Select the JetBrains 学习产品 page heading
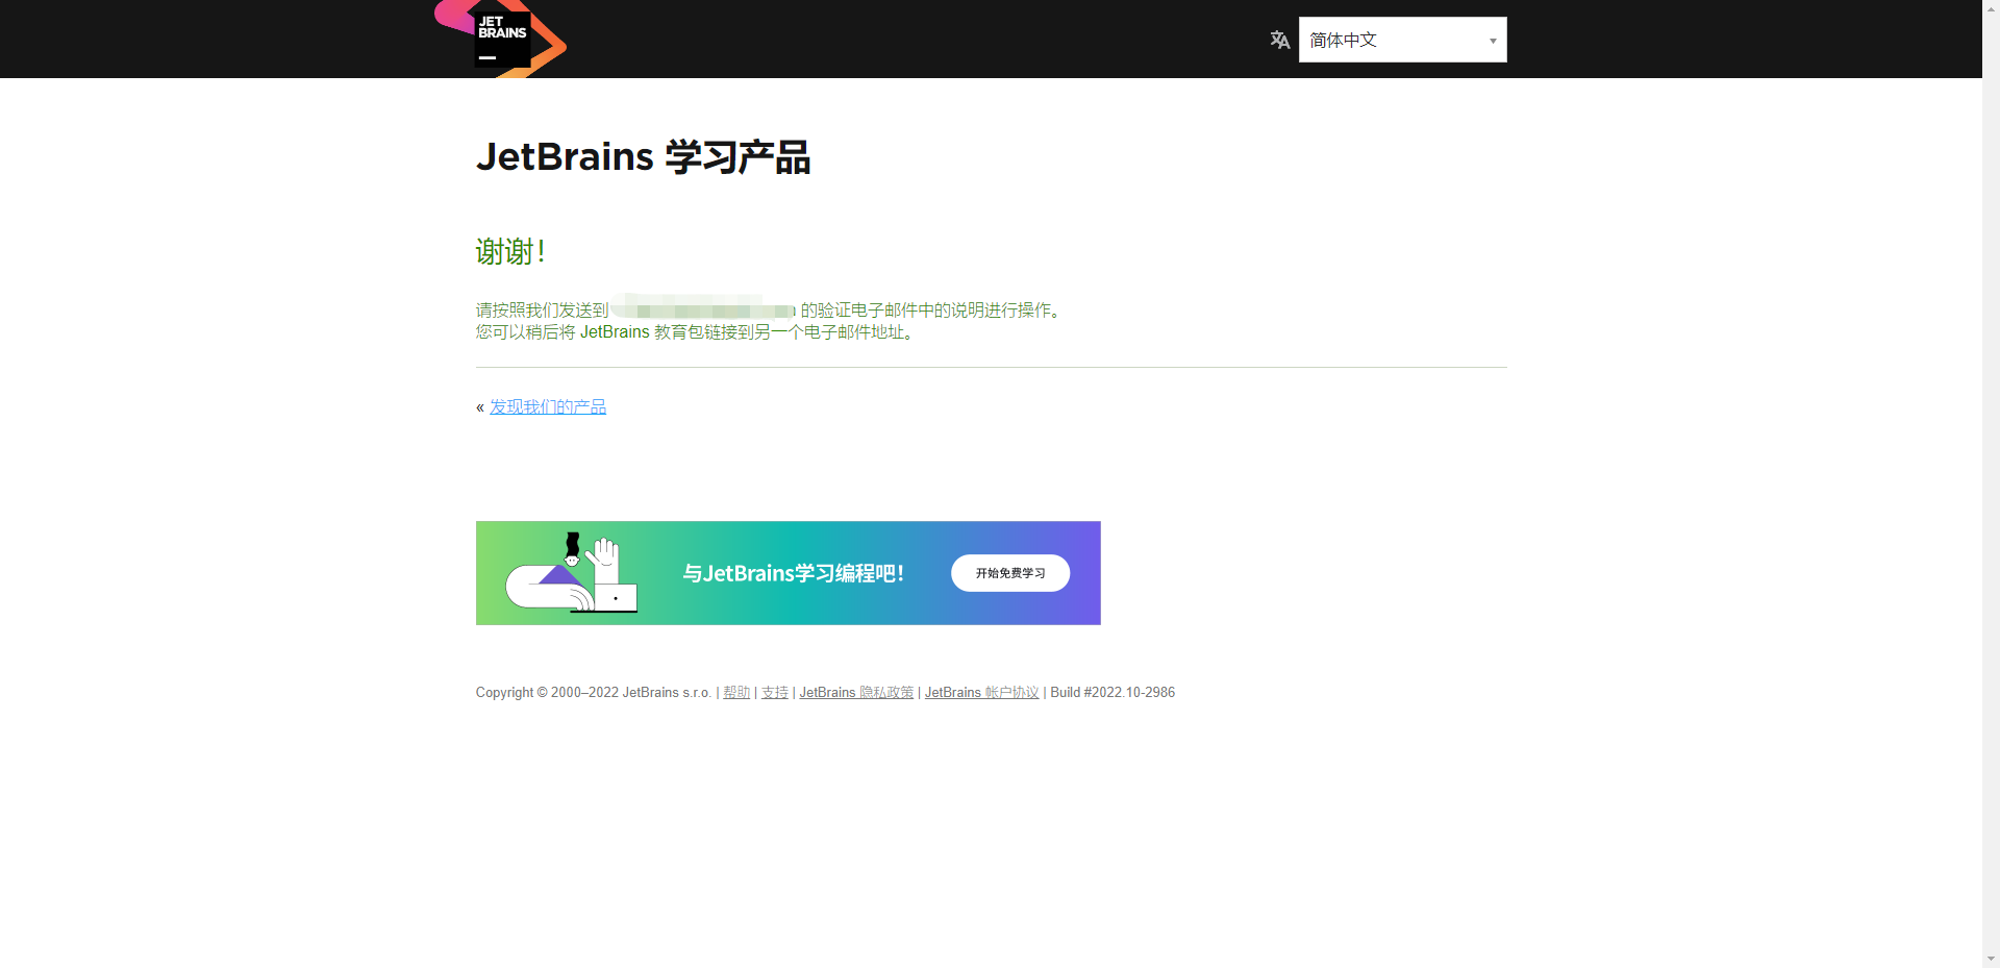 643,157
